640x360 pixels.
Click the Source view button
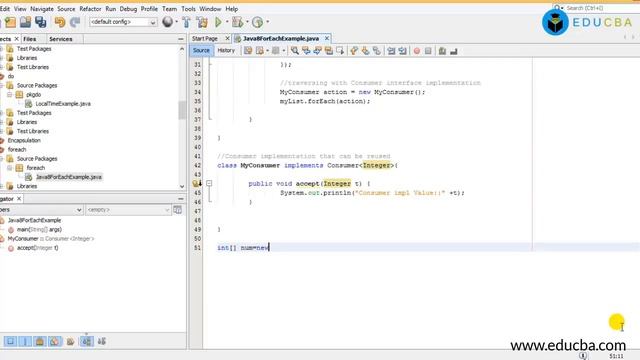point(201,50)
